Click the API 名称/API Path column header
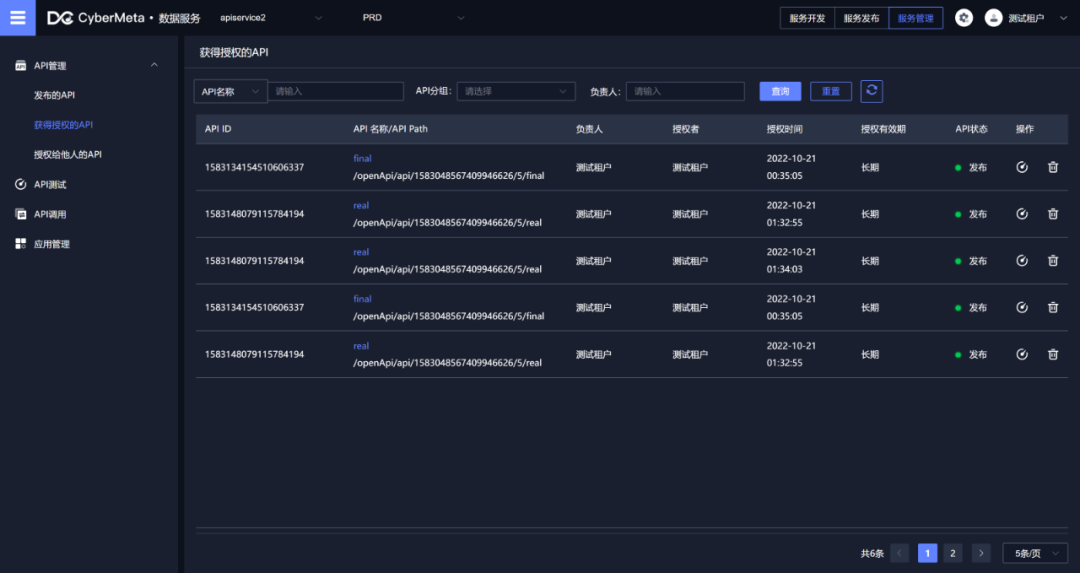The image size is (1080, 573). tap(391, 129)
